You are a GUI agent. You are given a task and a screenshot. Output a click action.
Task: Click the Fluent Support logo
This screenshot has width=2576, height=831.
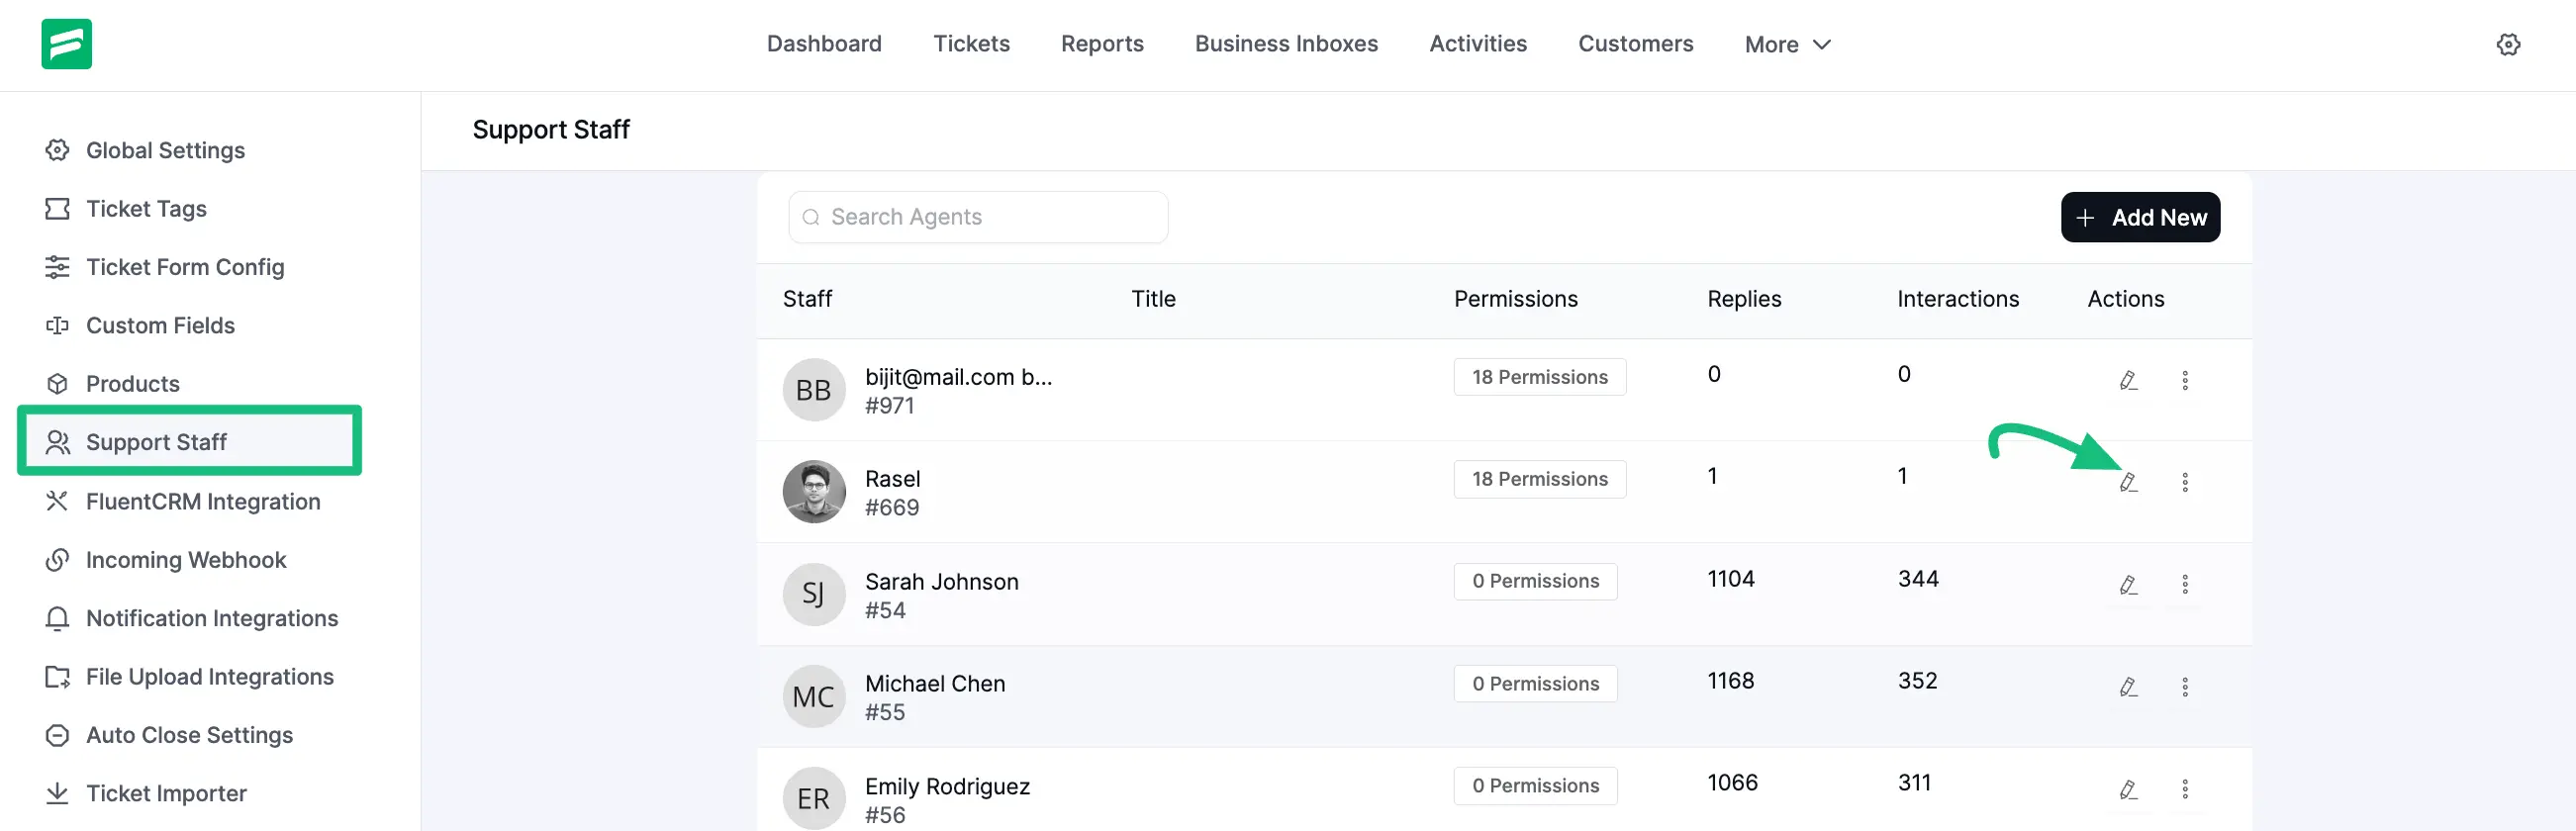coord(65,44)
